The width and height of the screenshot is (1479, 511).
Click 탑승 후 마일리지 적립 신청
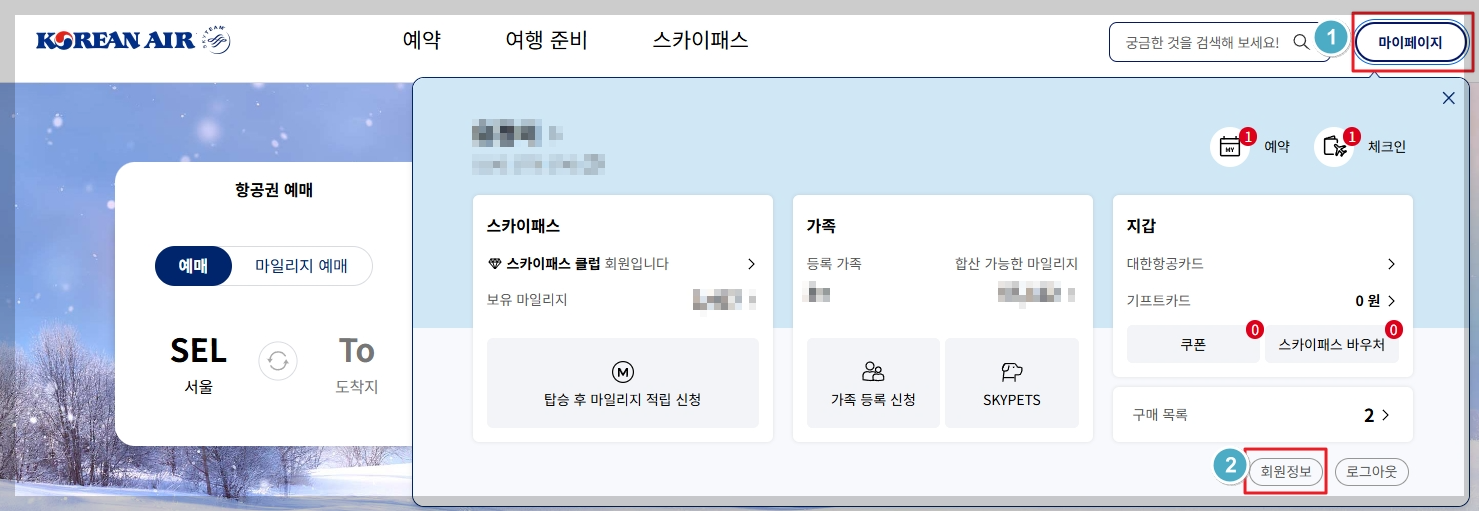(x=622, y=383)
